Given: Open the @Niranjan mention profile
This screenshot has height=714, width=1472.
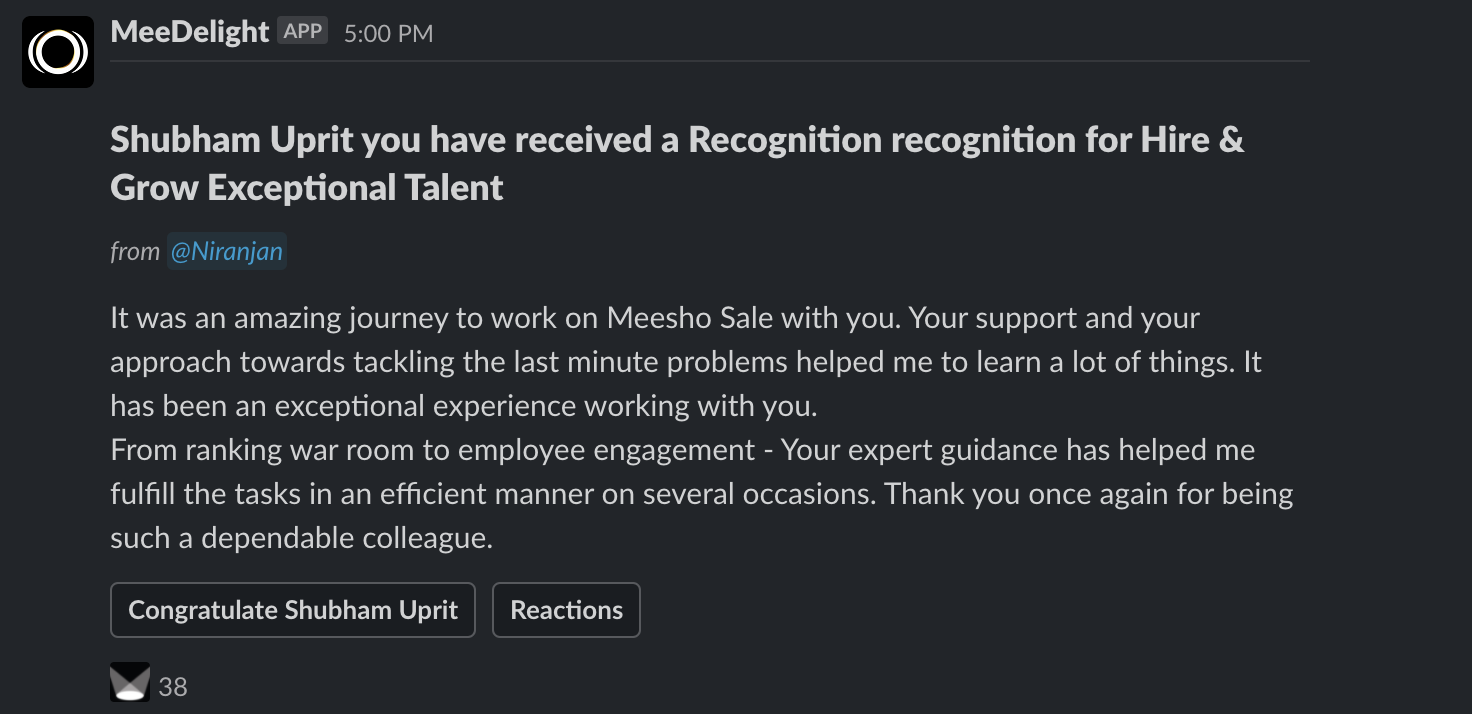Looking at the screenshot, I should coord(226,251).
